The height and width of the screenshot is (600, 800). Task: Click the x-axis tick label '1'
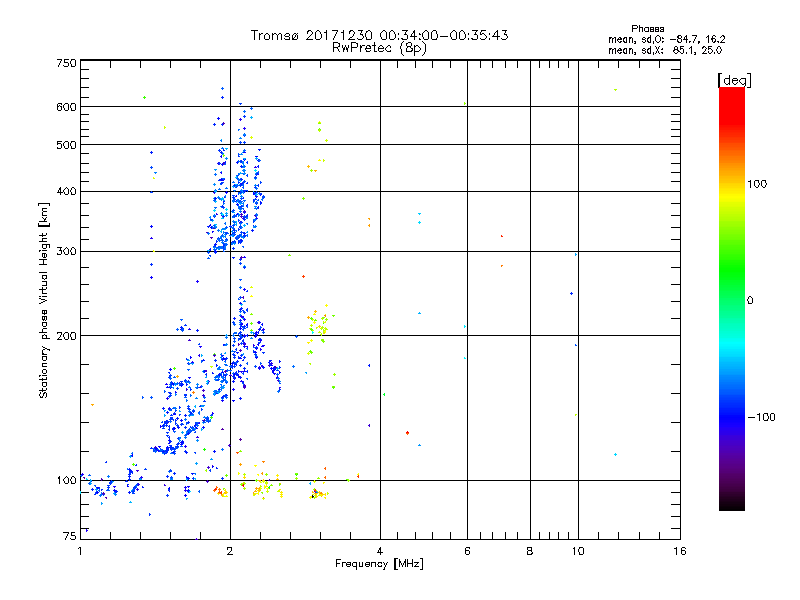coord(80,551)
